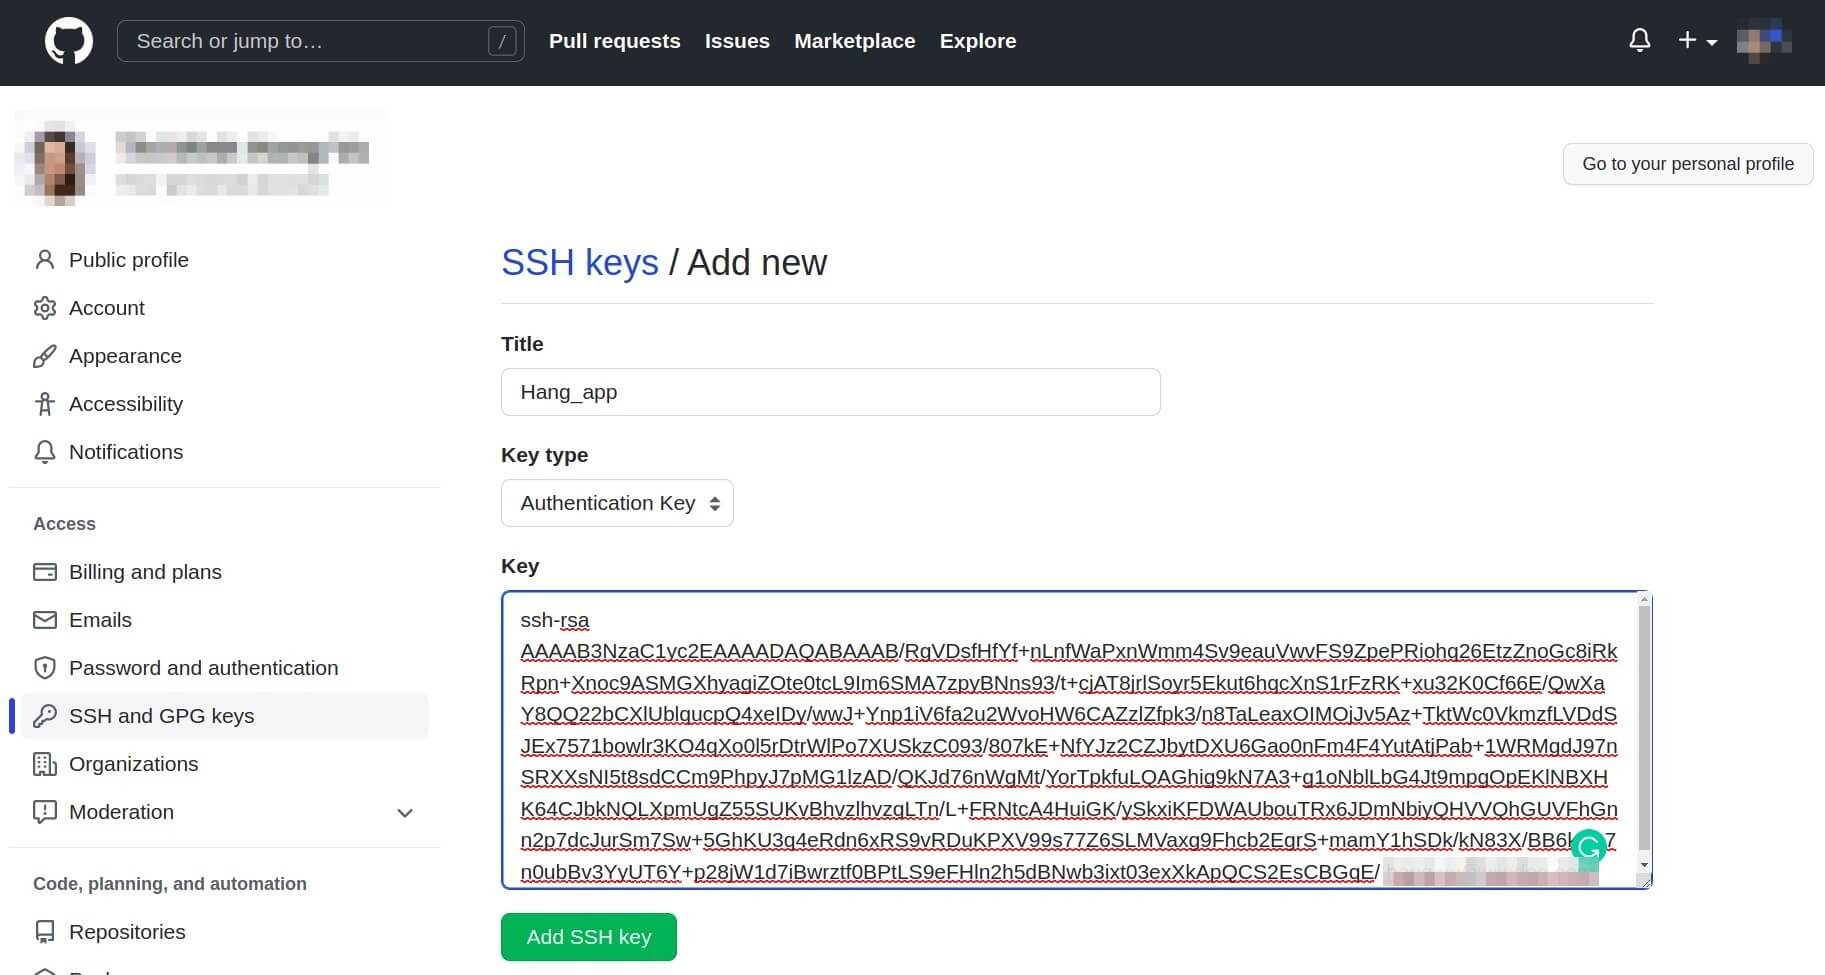Click the Billing and plans card icon
1825x975 pixels.
[45, 571]
